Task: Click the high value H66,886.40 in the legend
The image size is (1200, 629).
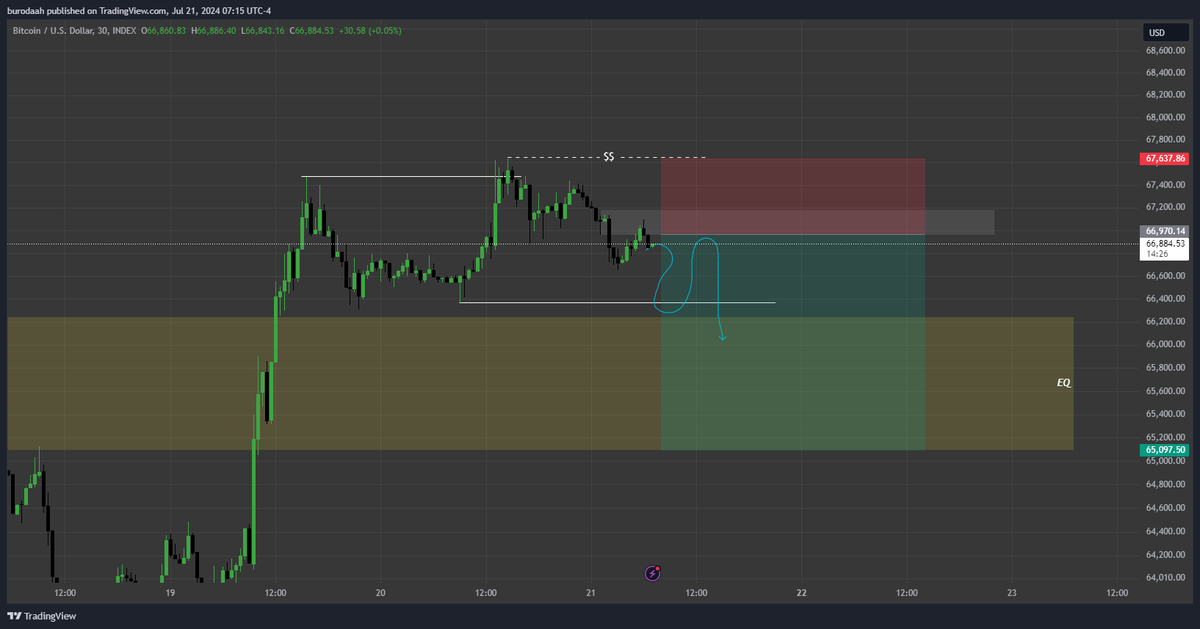Action: pos(215,31)
